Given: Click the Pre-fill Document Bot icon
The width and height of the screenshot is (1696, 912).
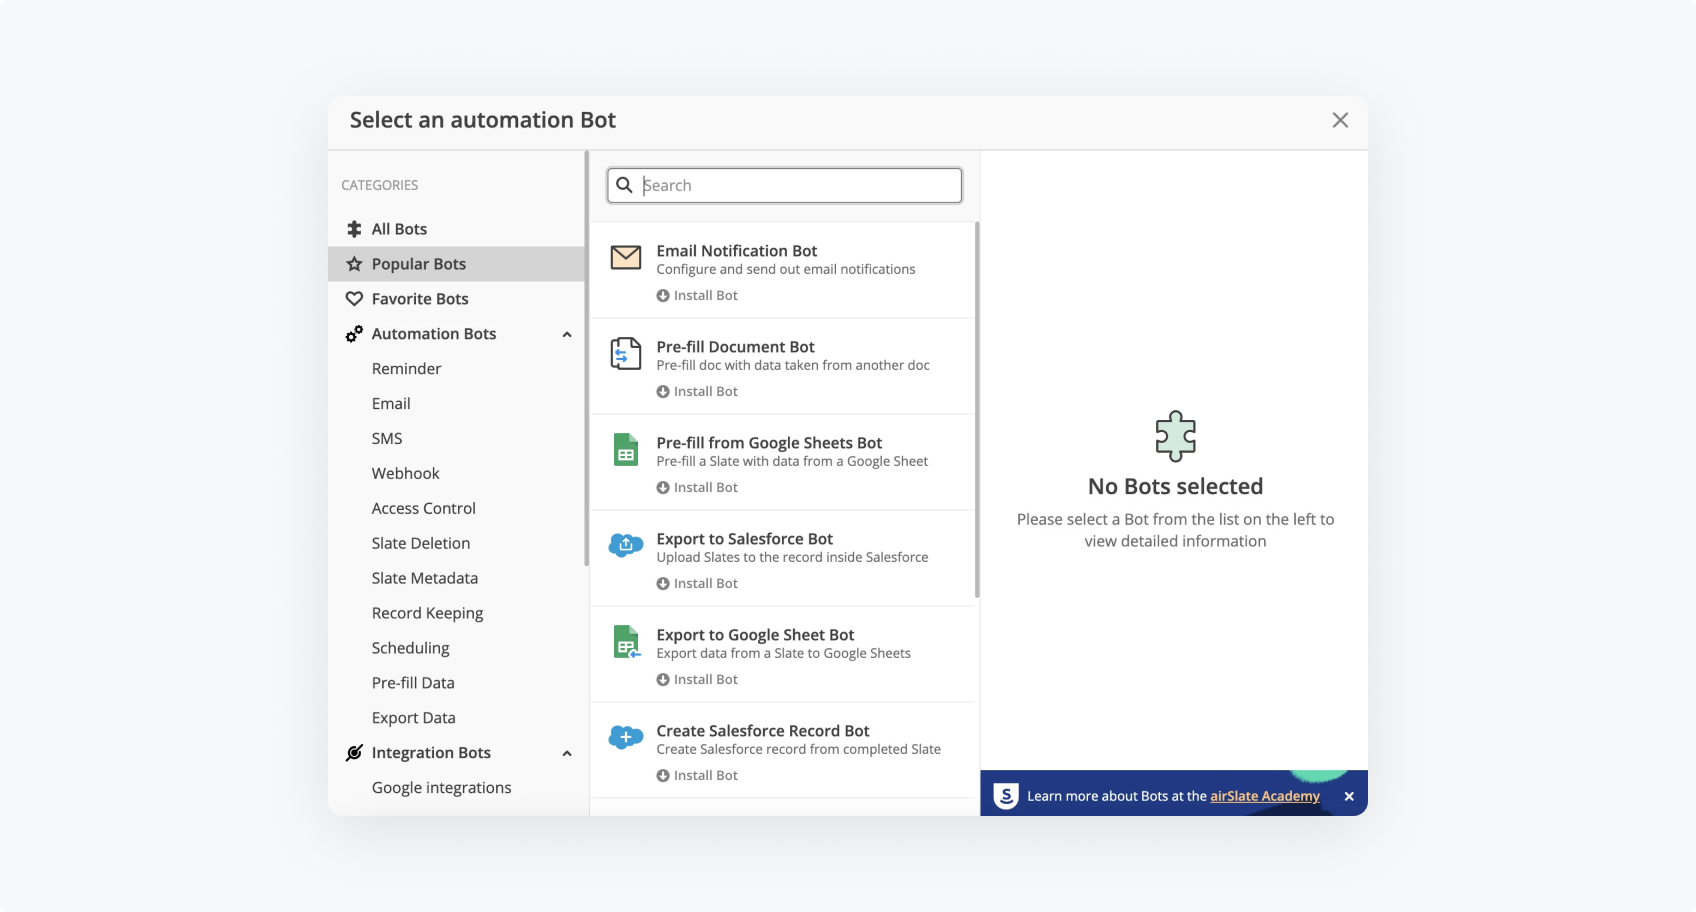Looking at the screenshot, I should [626, 354].
